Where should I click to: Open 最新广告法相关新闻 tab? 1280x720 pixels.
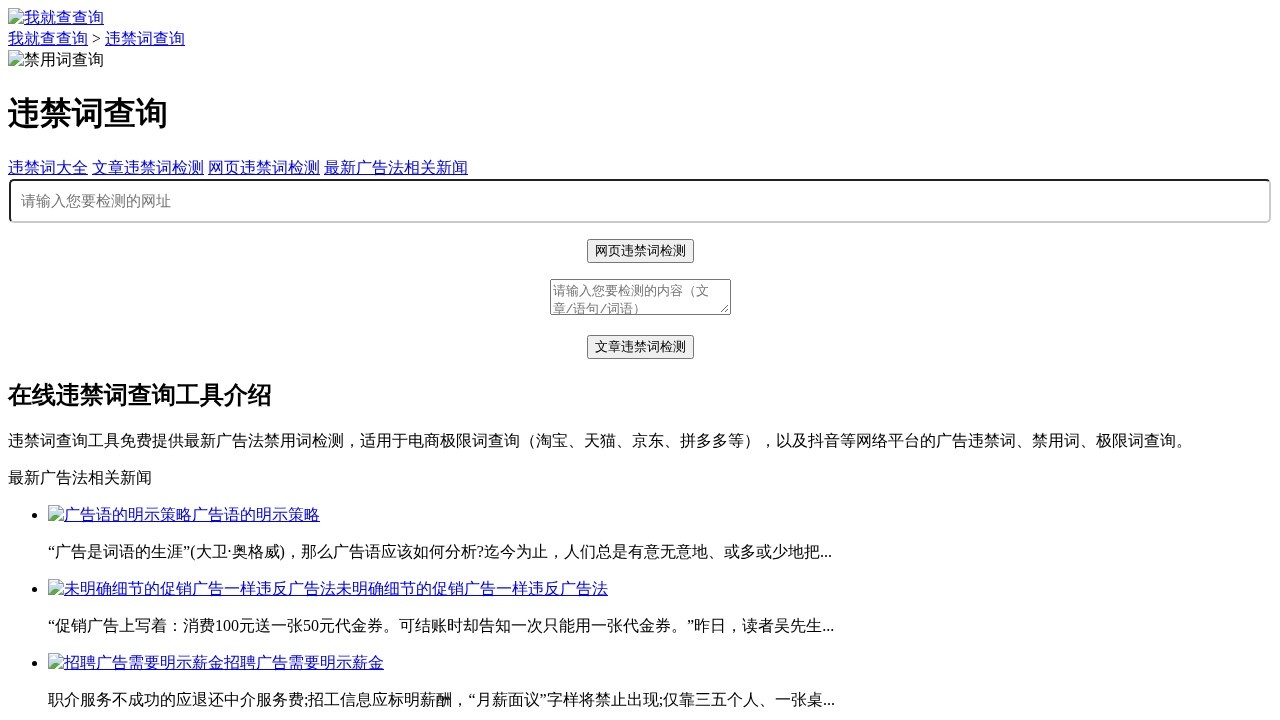coord(396,167)
